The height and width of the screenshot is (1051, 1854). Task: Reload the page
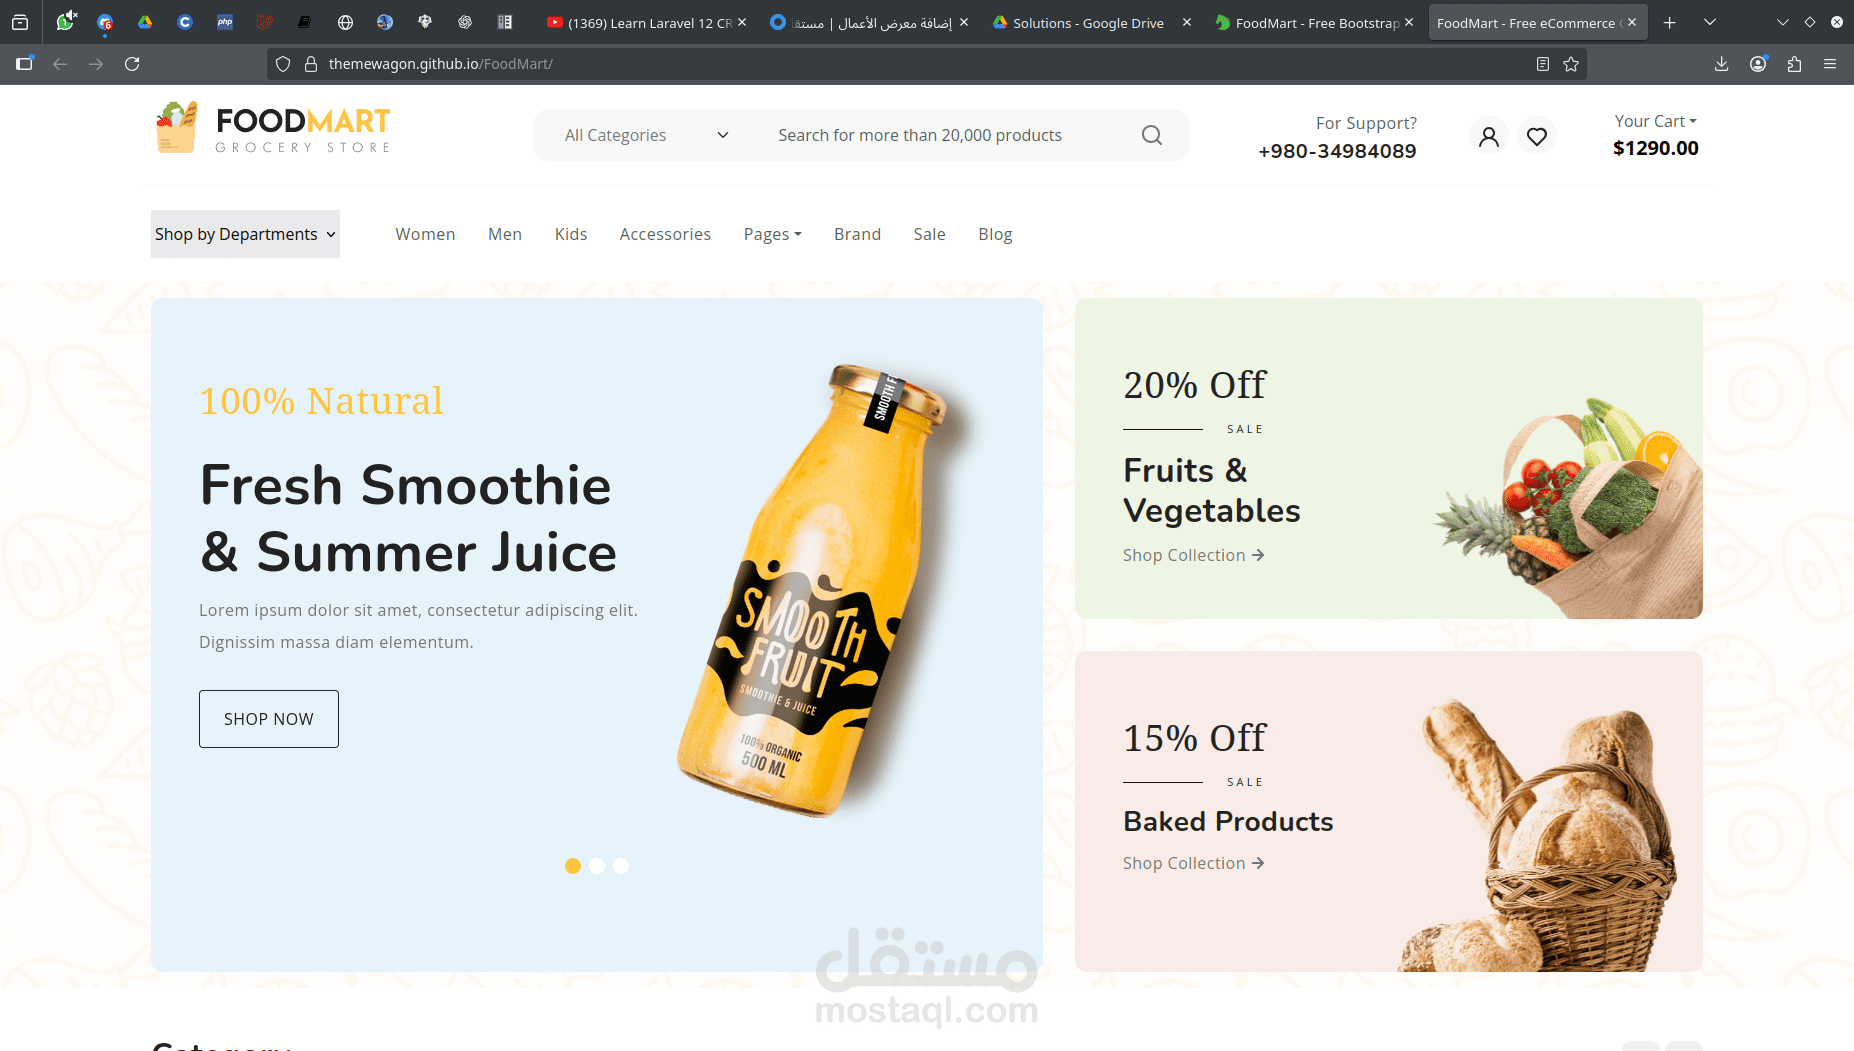(132, 64)
